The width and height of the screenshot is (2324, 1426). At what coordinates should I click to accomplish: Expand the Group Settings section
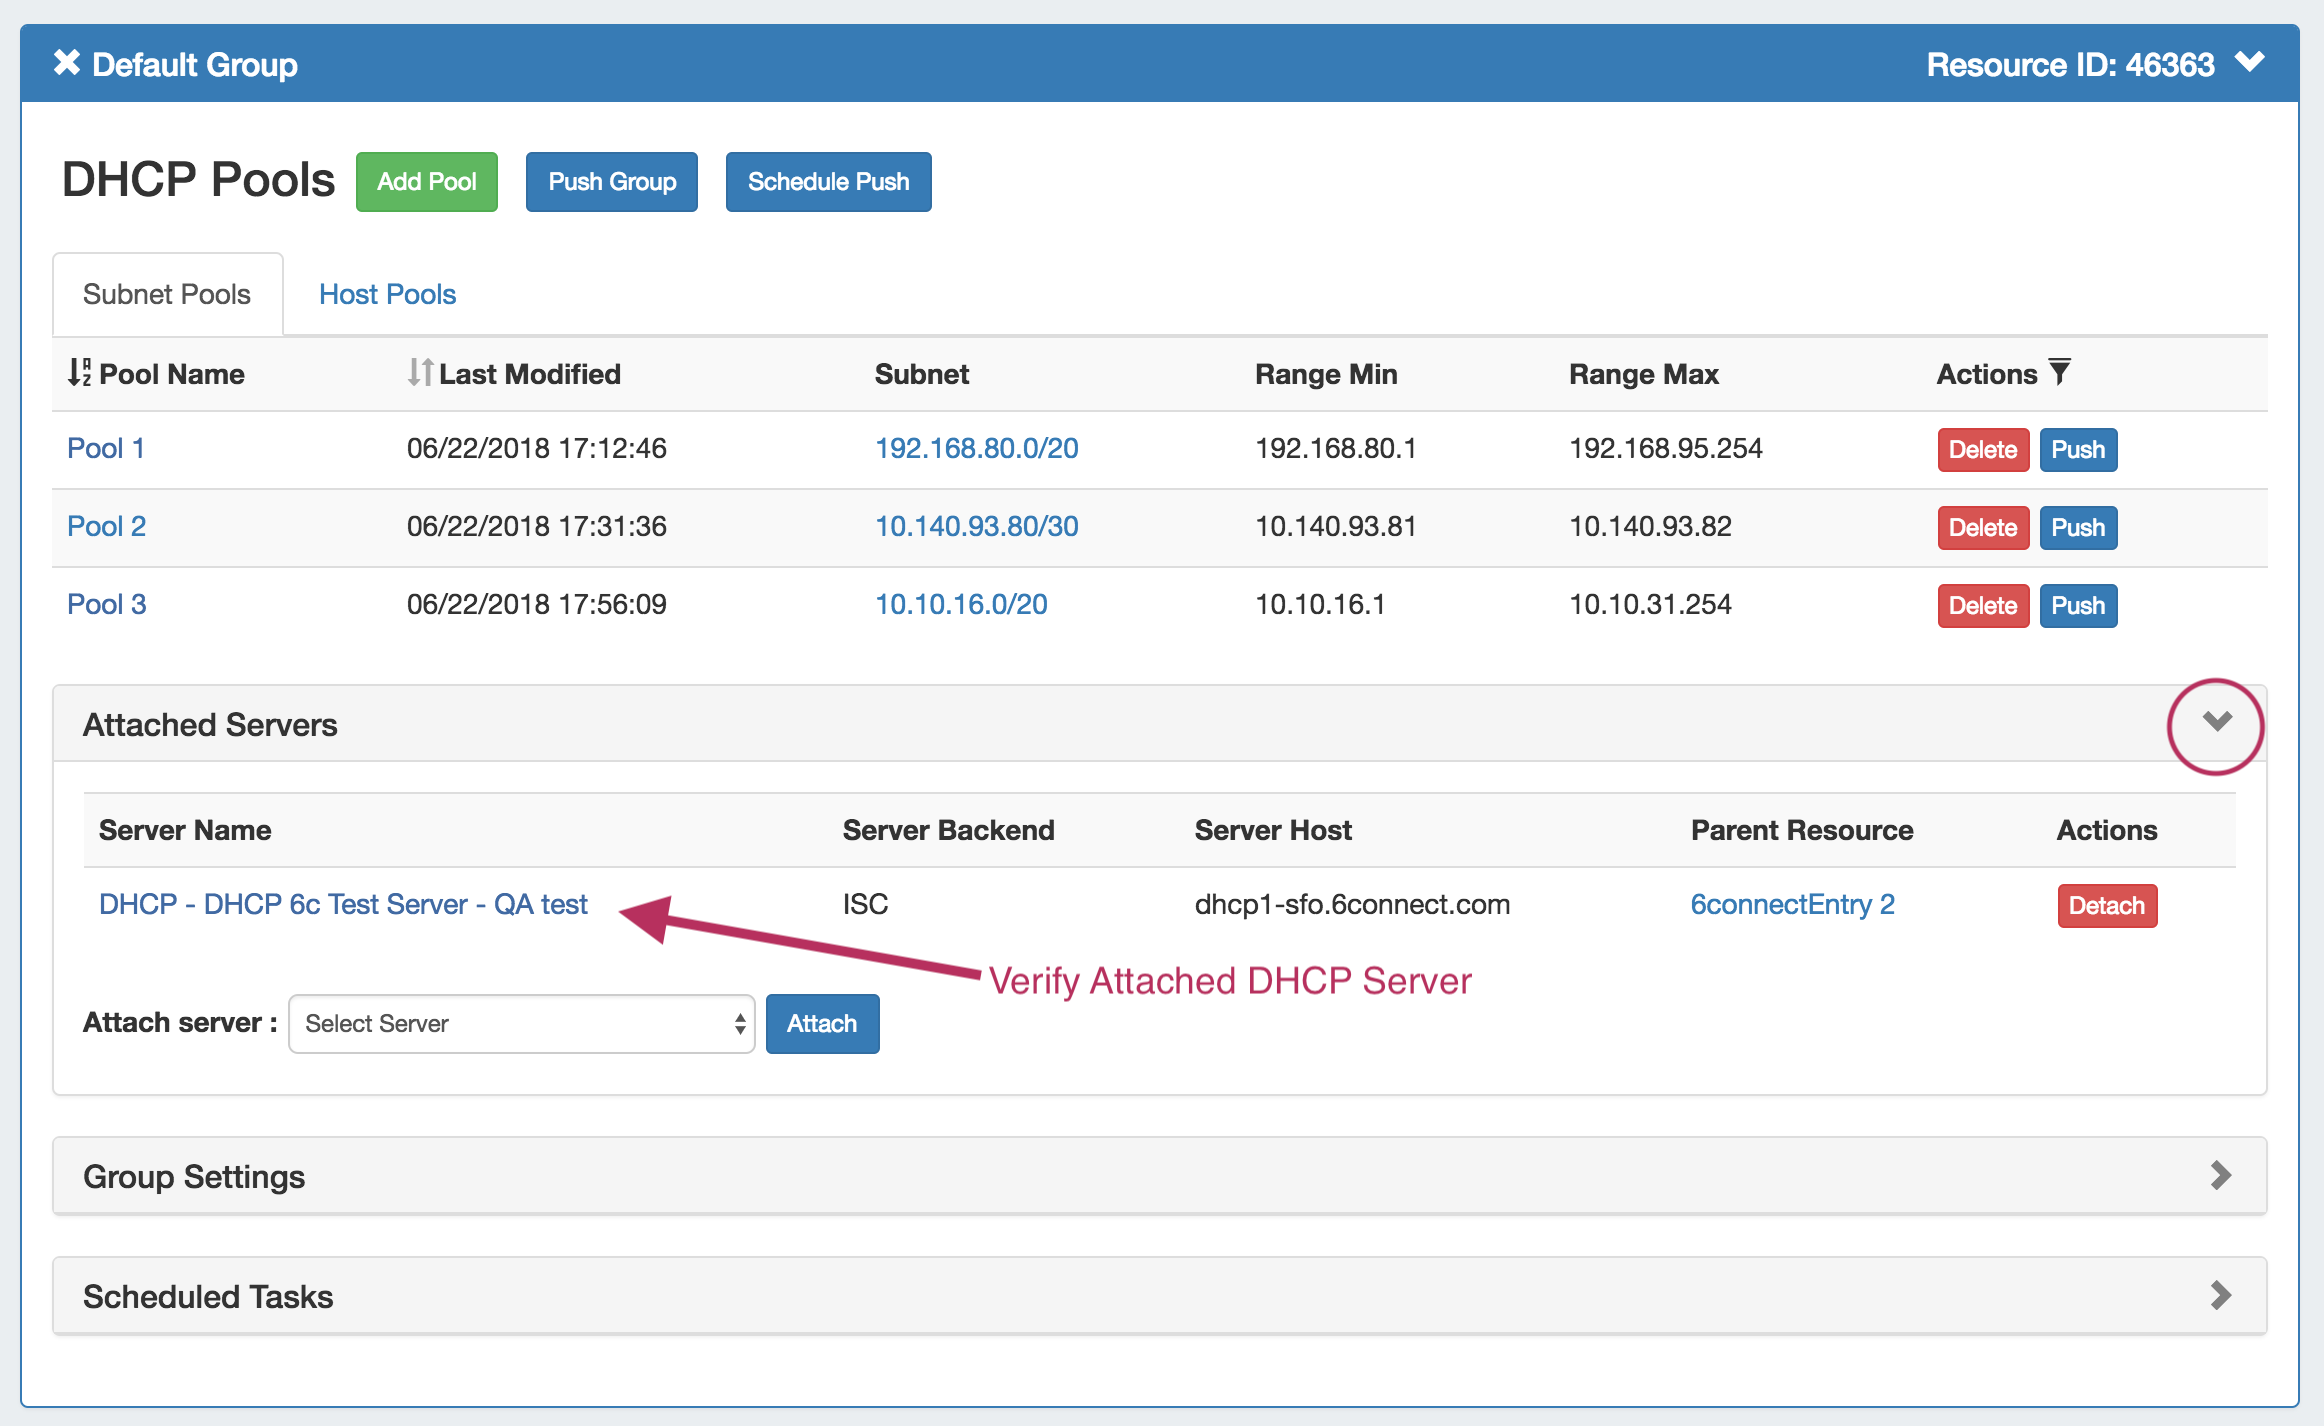[2220, 1175]
